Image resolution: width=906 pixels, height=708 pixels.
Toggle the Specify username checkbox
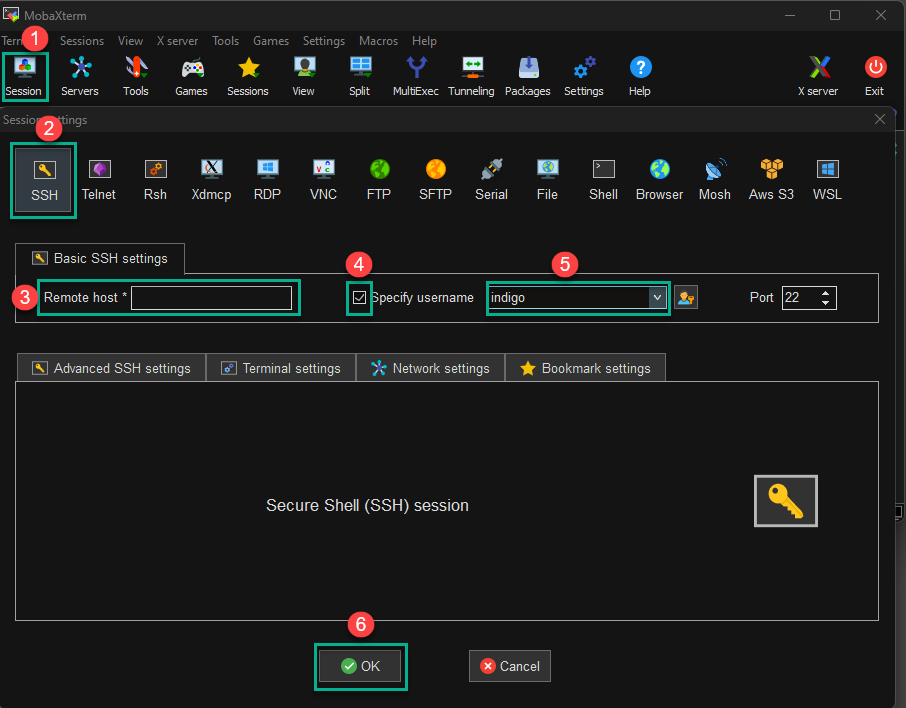pyautogui.click(x=359, y=298)
